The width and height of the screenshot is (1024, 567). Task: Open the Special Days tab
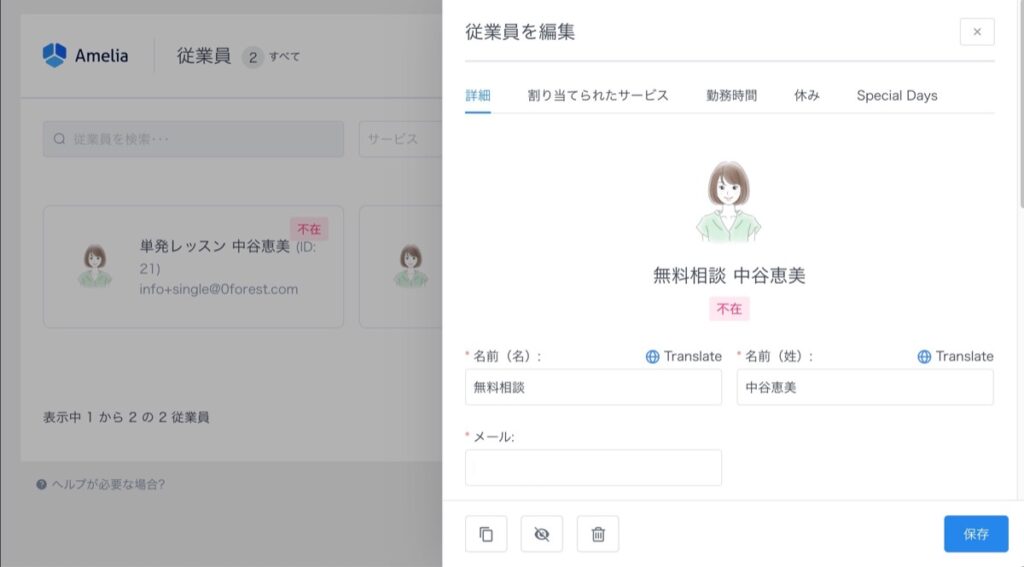(x=897, y=95)
